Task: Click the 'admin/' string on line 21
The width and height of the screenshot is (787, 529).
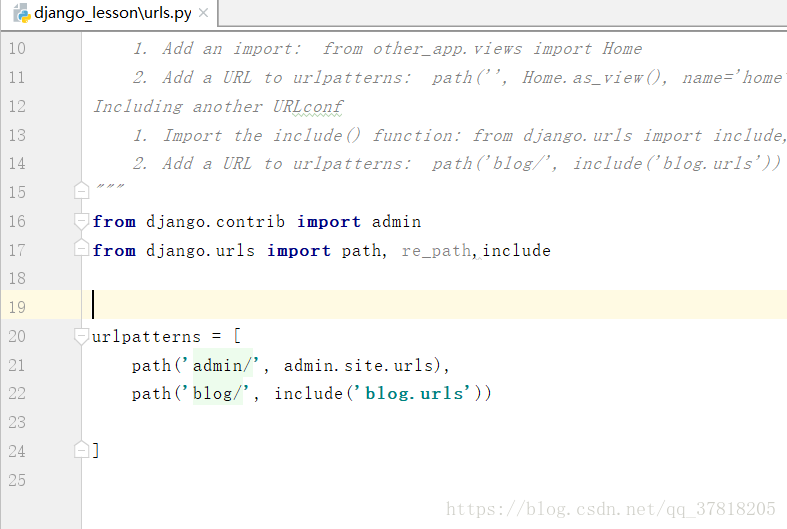Action: coord(221,365)
